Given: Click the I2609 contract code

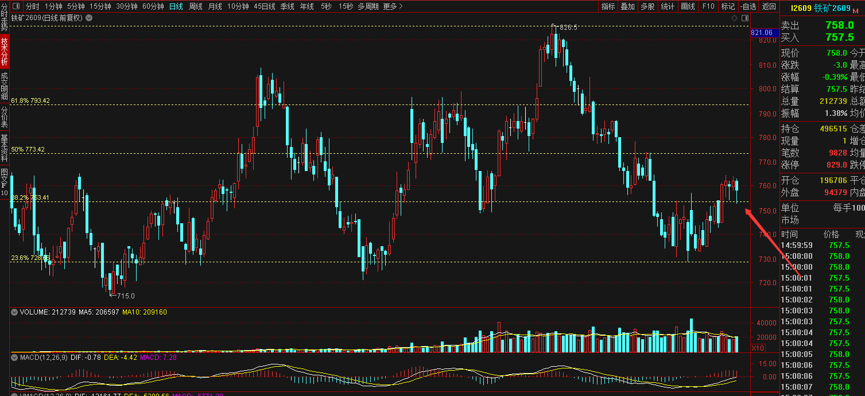Looking at the screenshot, I should [x=800, y=8].
